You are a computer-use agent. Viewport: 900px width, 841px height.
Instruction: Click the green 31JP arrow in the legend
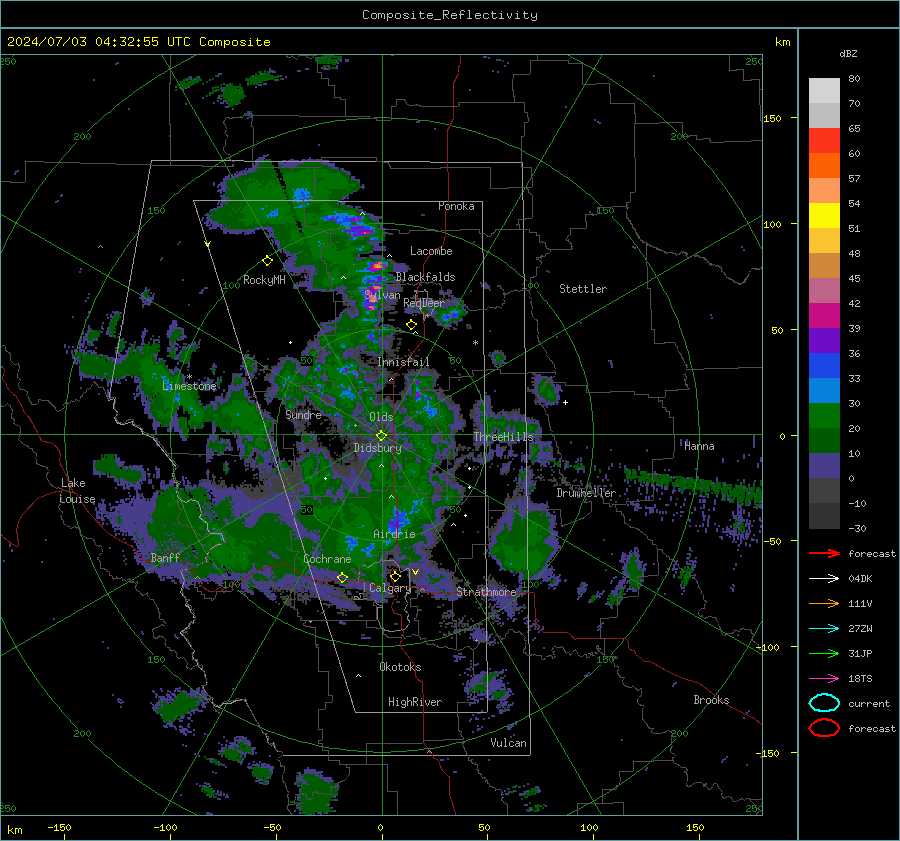click(824, 653)
